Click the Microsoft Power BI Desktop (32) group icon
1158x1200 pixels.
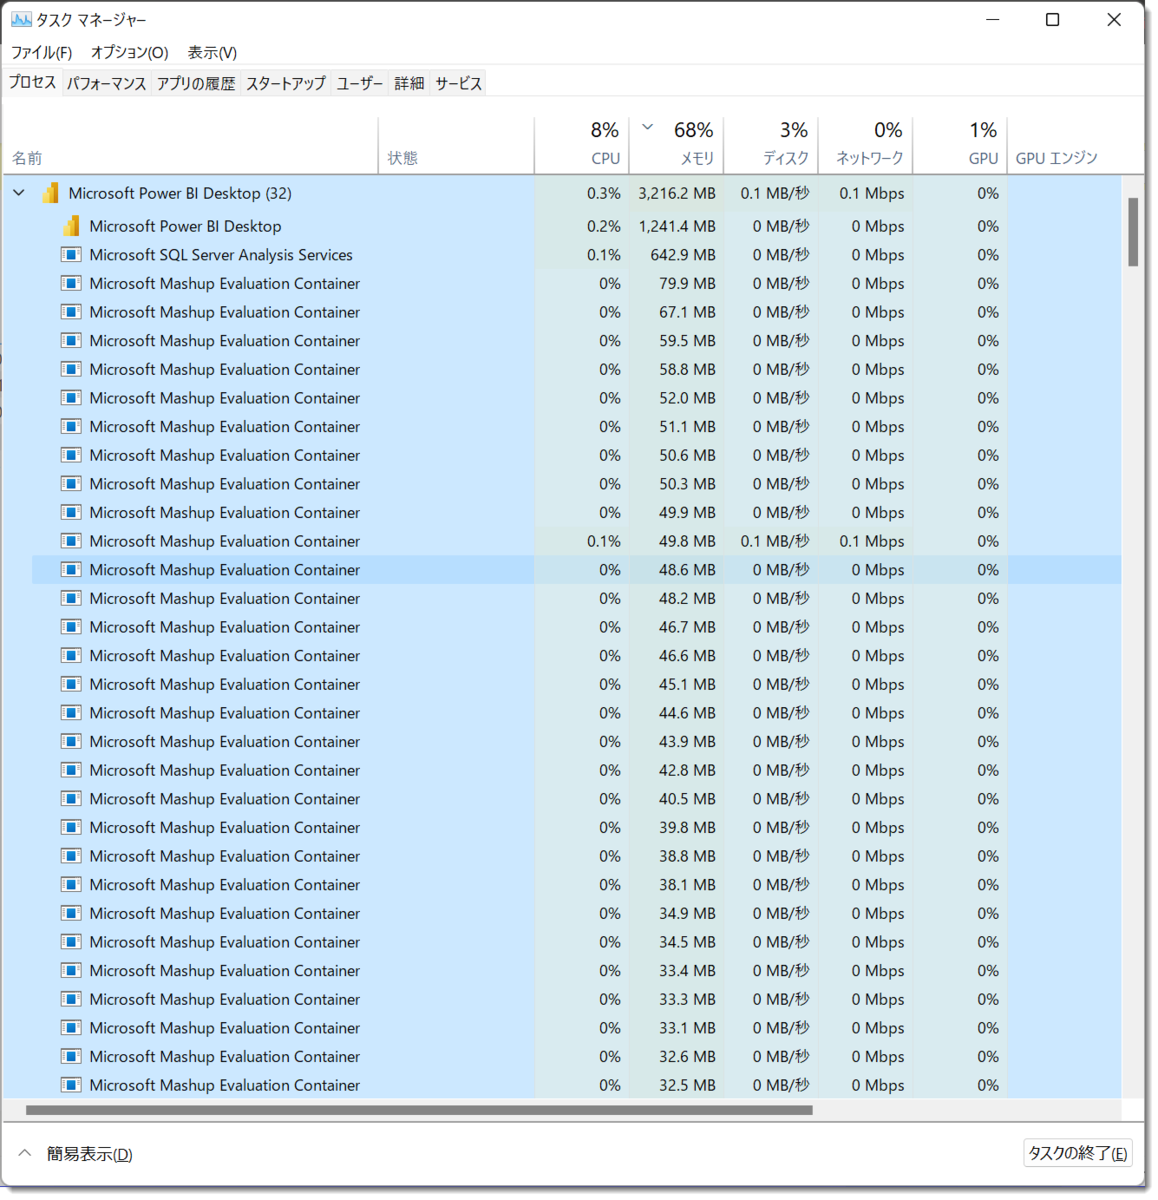50,193
